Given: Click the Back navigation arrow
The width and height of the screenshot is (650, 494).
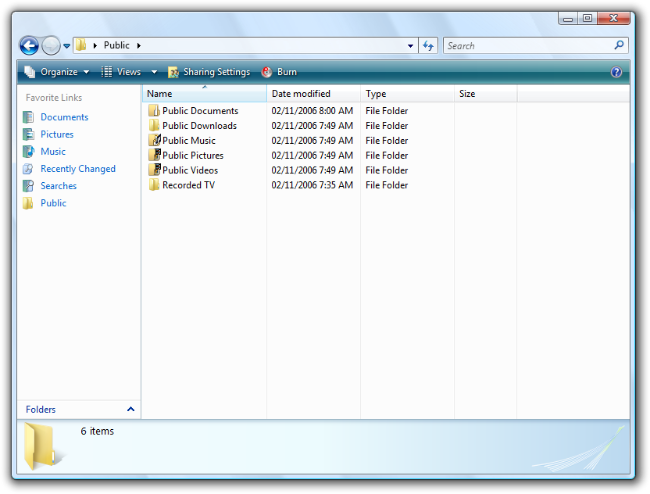Looking at the screenshot, I should (29, 46).
